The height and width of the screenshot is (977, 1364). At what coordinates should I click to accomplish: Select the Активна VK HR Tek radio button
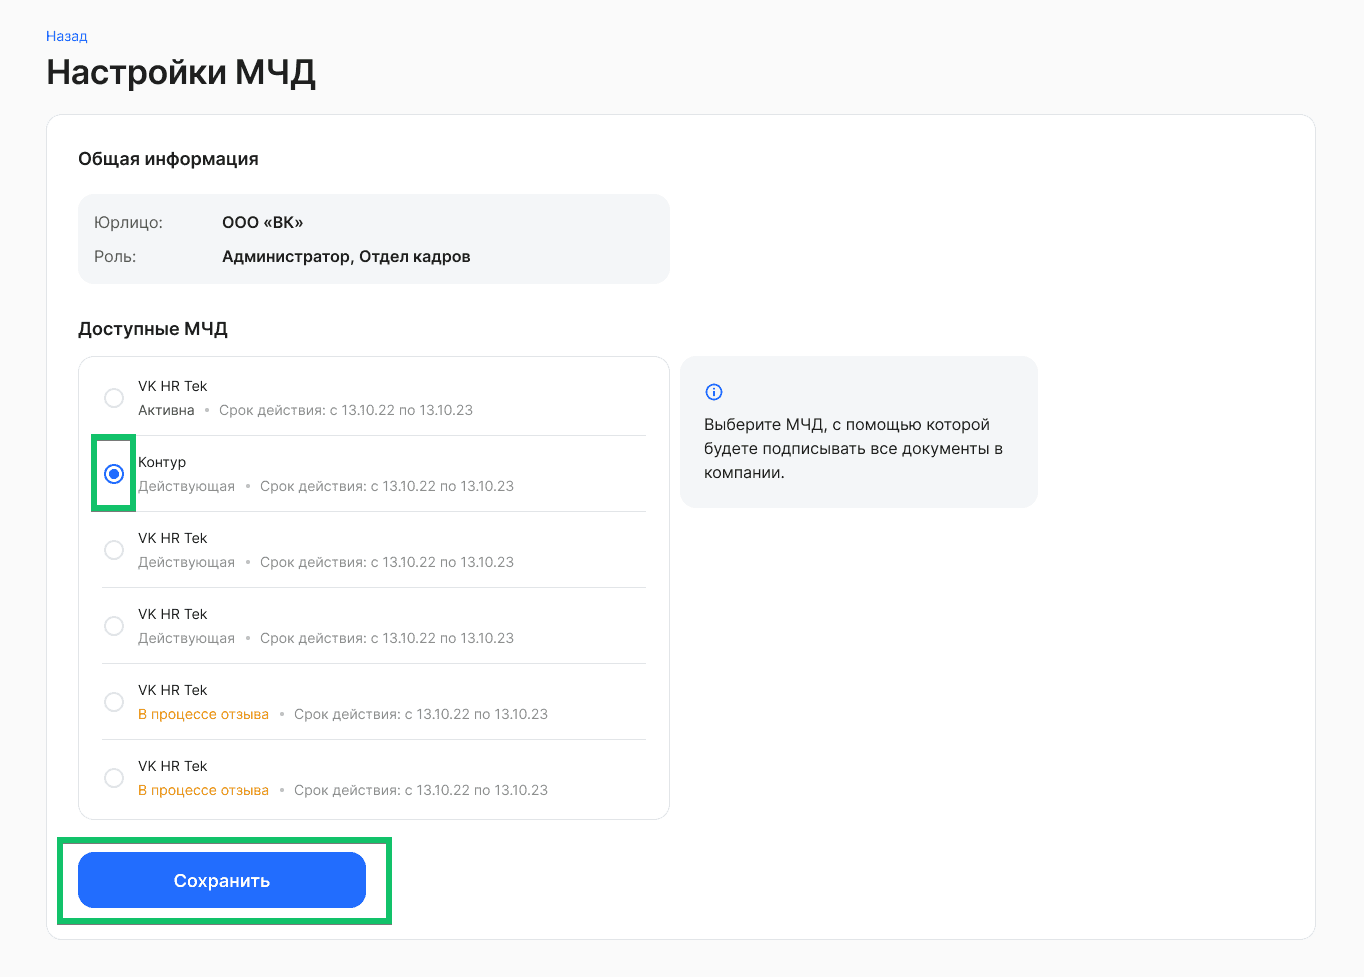click(x=114, y=398)
